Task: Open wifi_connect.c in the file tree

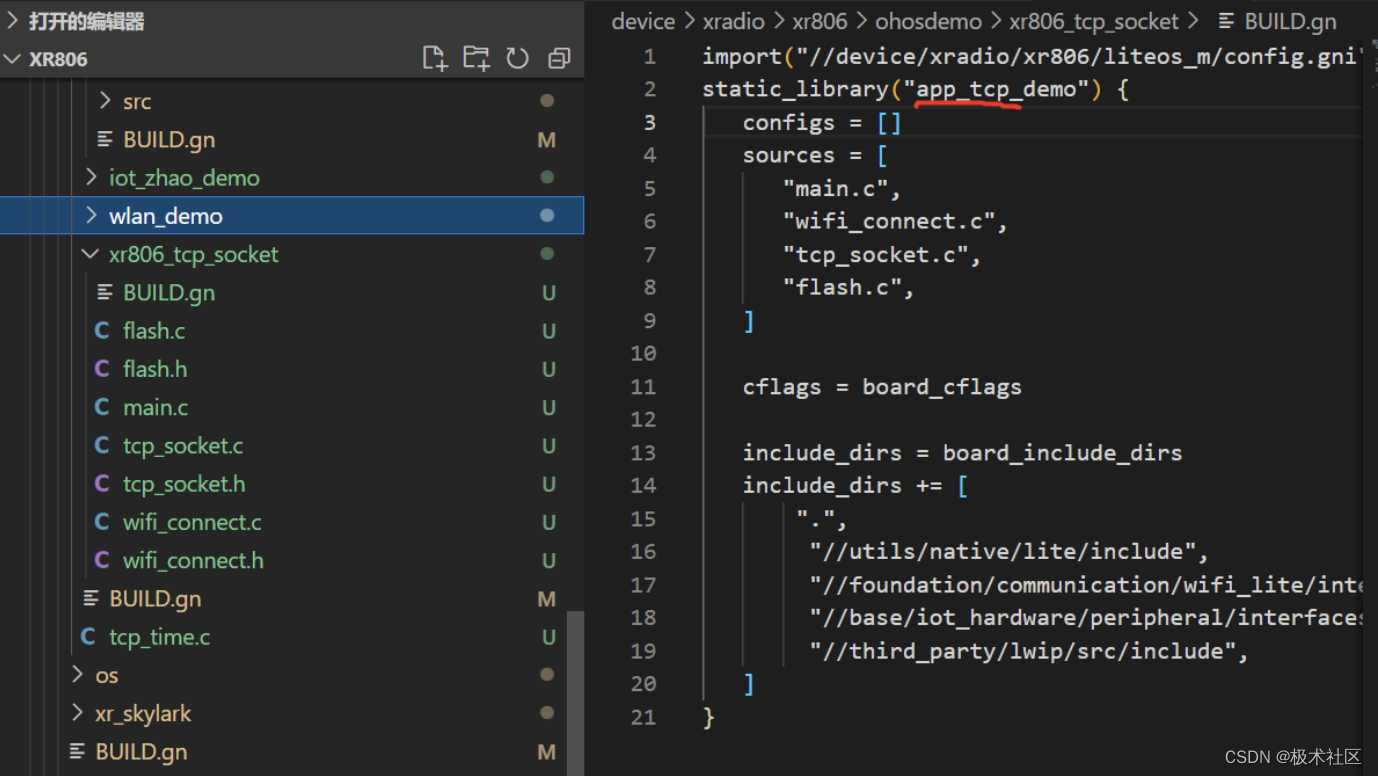Action: point(192,522)
